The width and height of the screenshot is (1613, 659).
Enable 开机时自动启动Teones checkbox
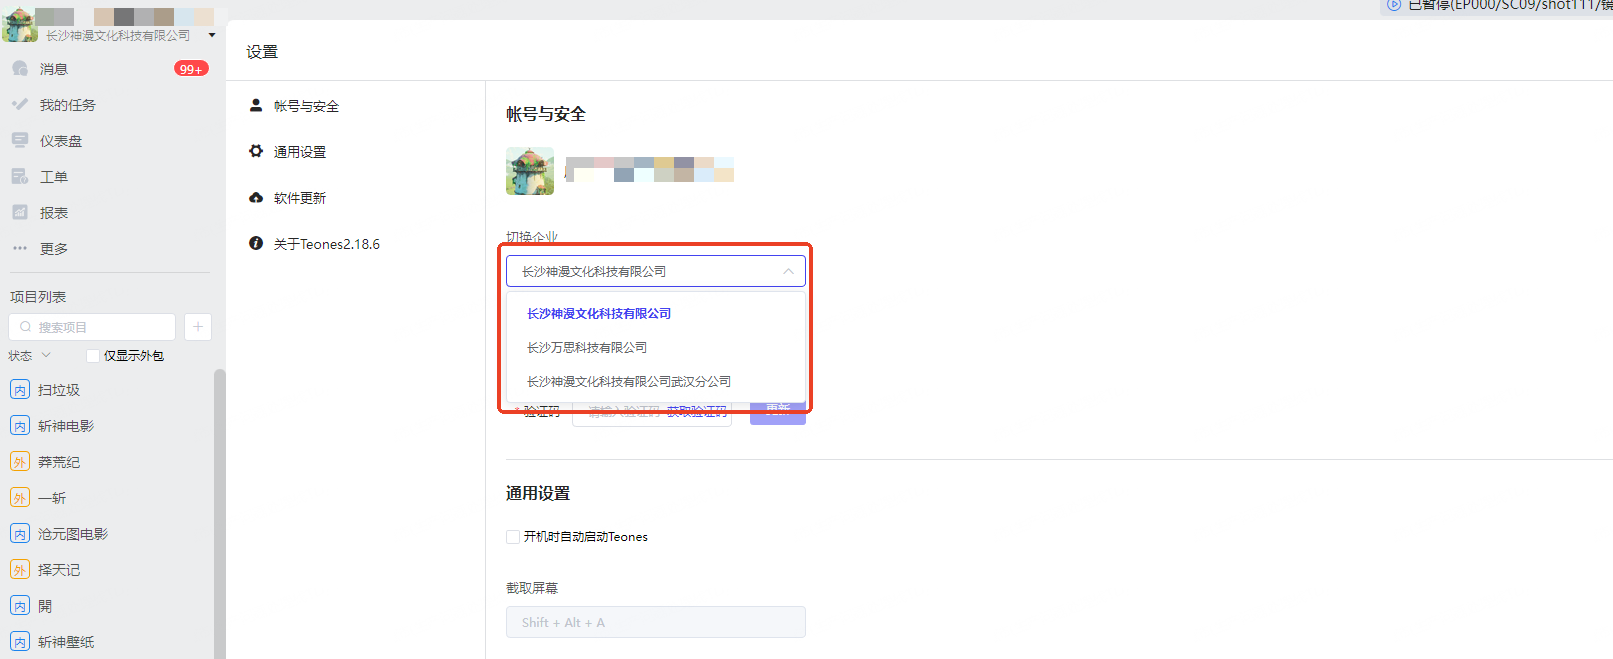coord(513,537)
